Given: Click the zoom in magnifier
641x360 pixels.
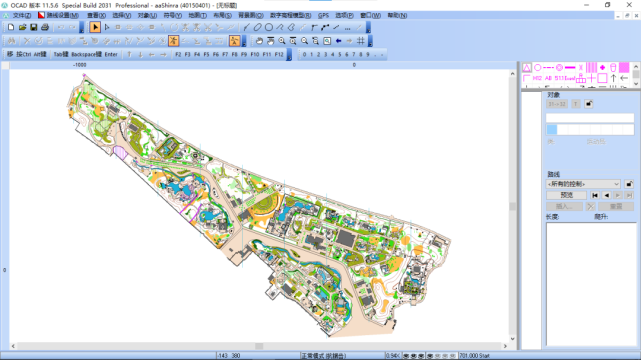Looking at the screenshot, I should click(282, 41).
